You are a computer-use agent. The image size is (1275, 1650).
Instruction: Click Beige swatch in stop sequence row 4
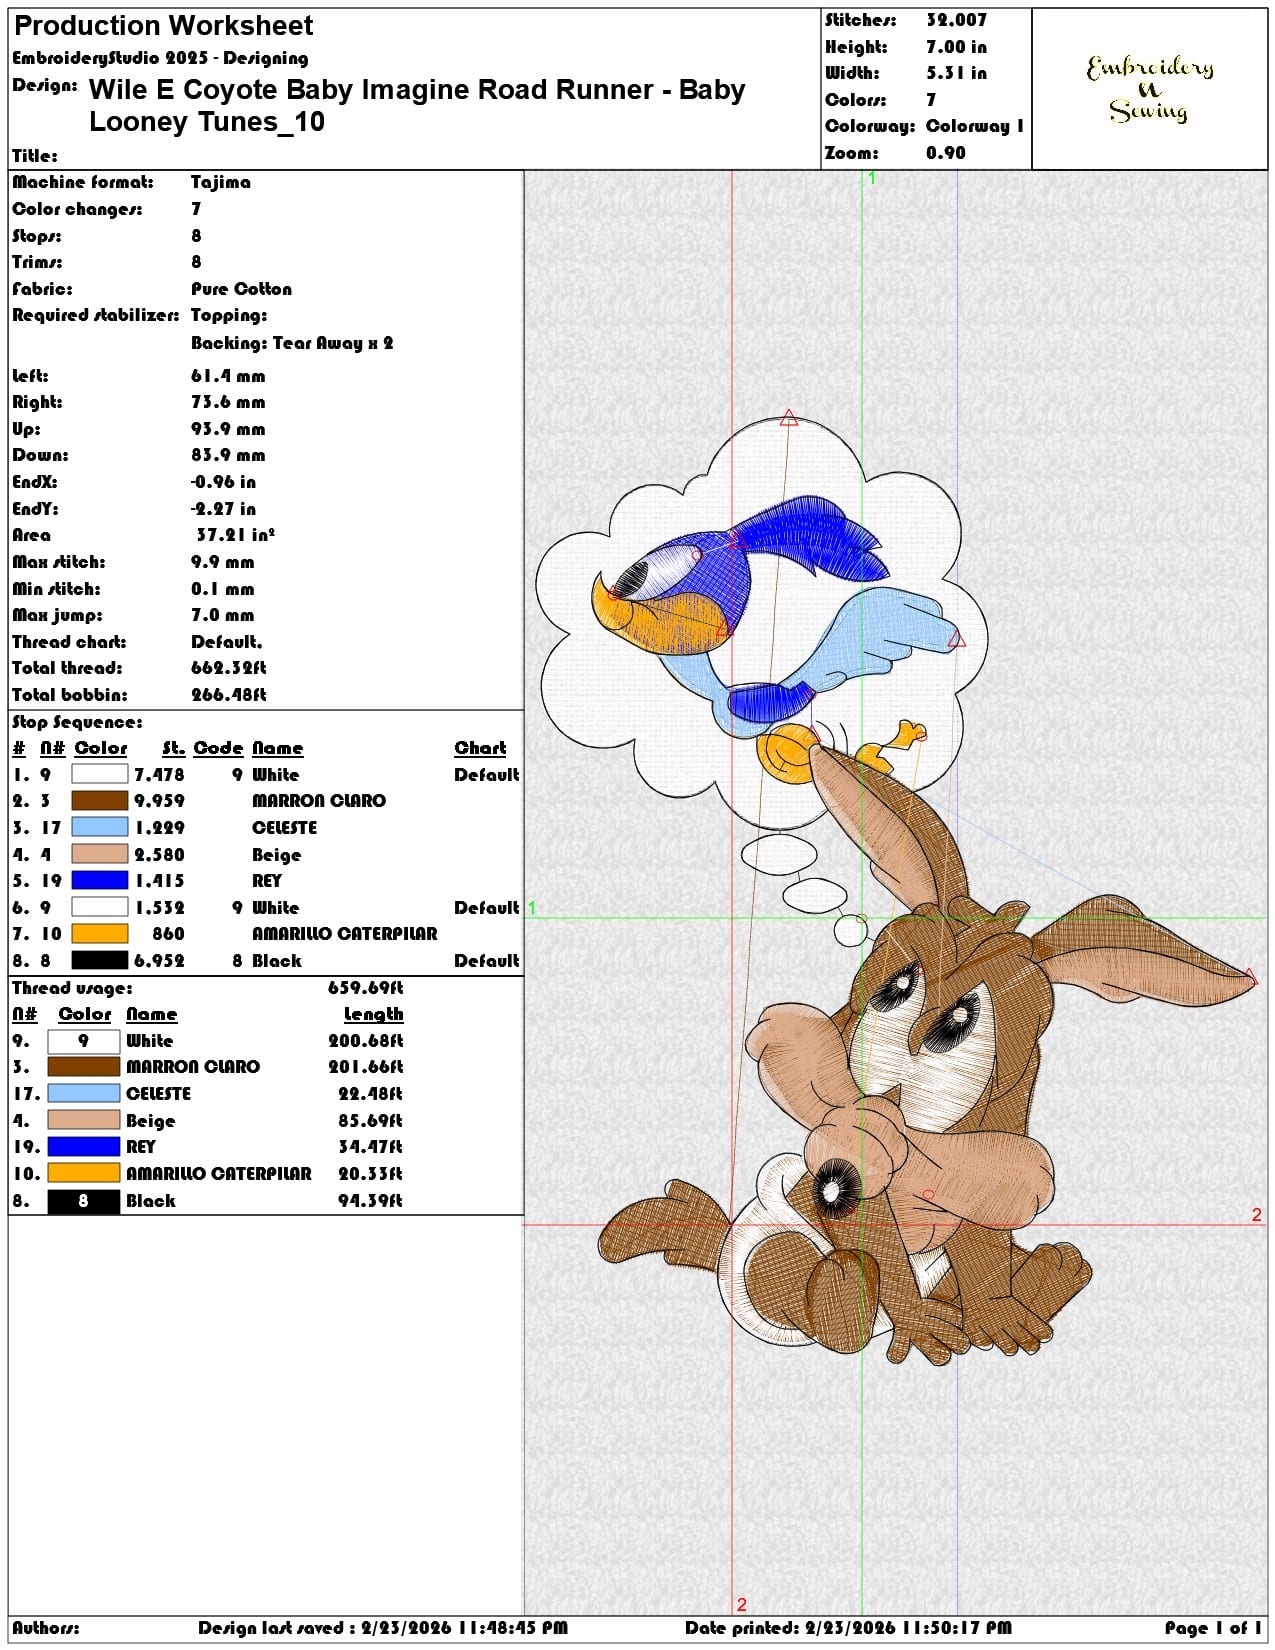click(x=100, y=854)
